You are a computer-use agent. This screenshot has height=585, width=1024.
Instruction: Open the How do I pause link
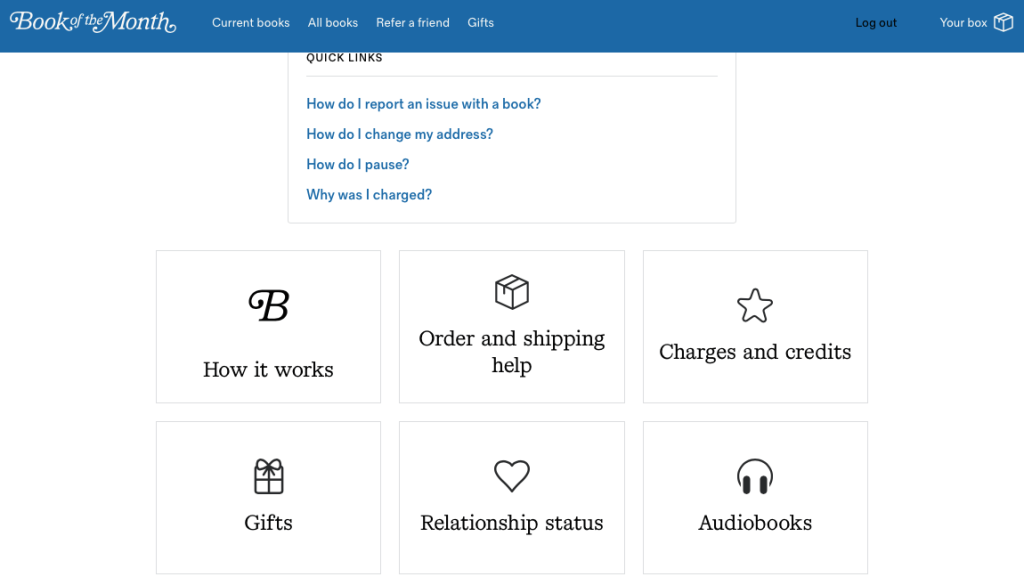(357, 164)
